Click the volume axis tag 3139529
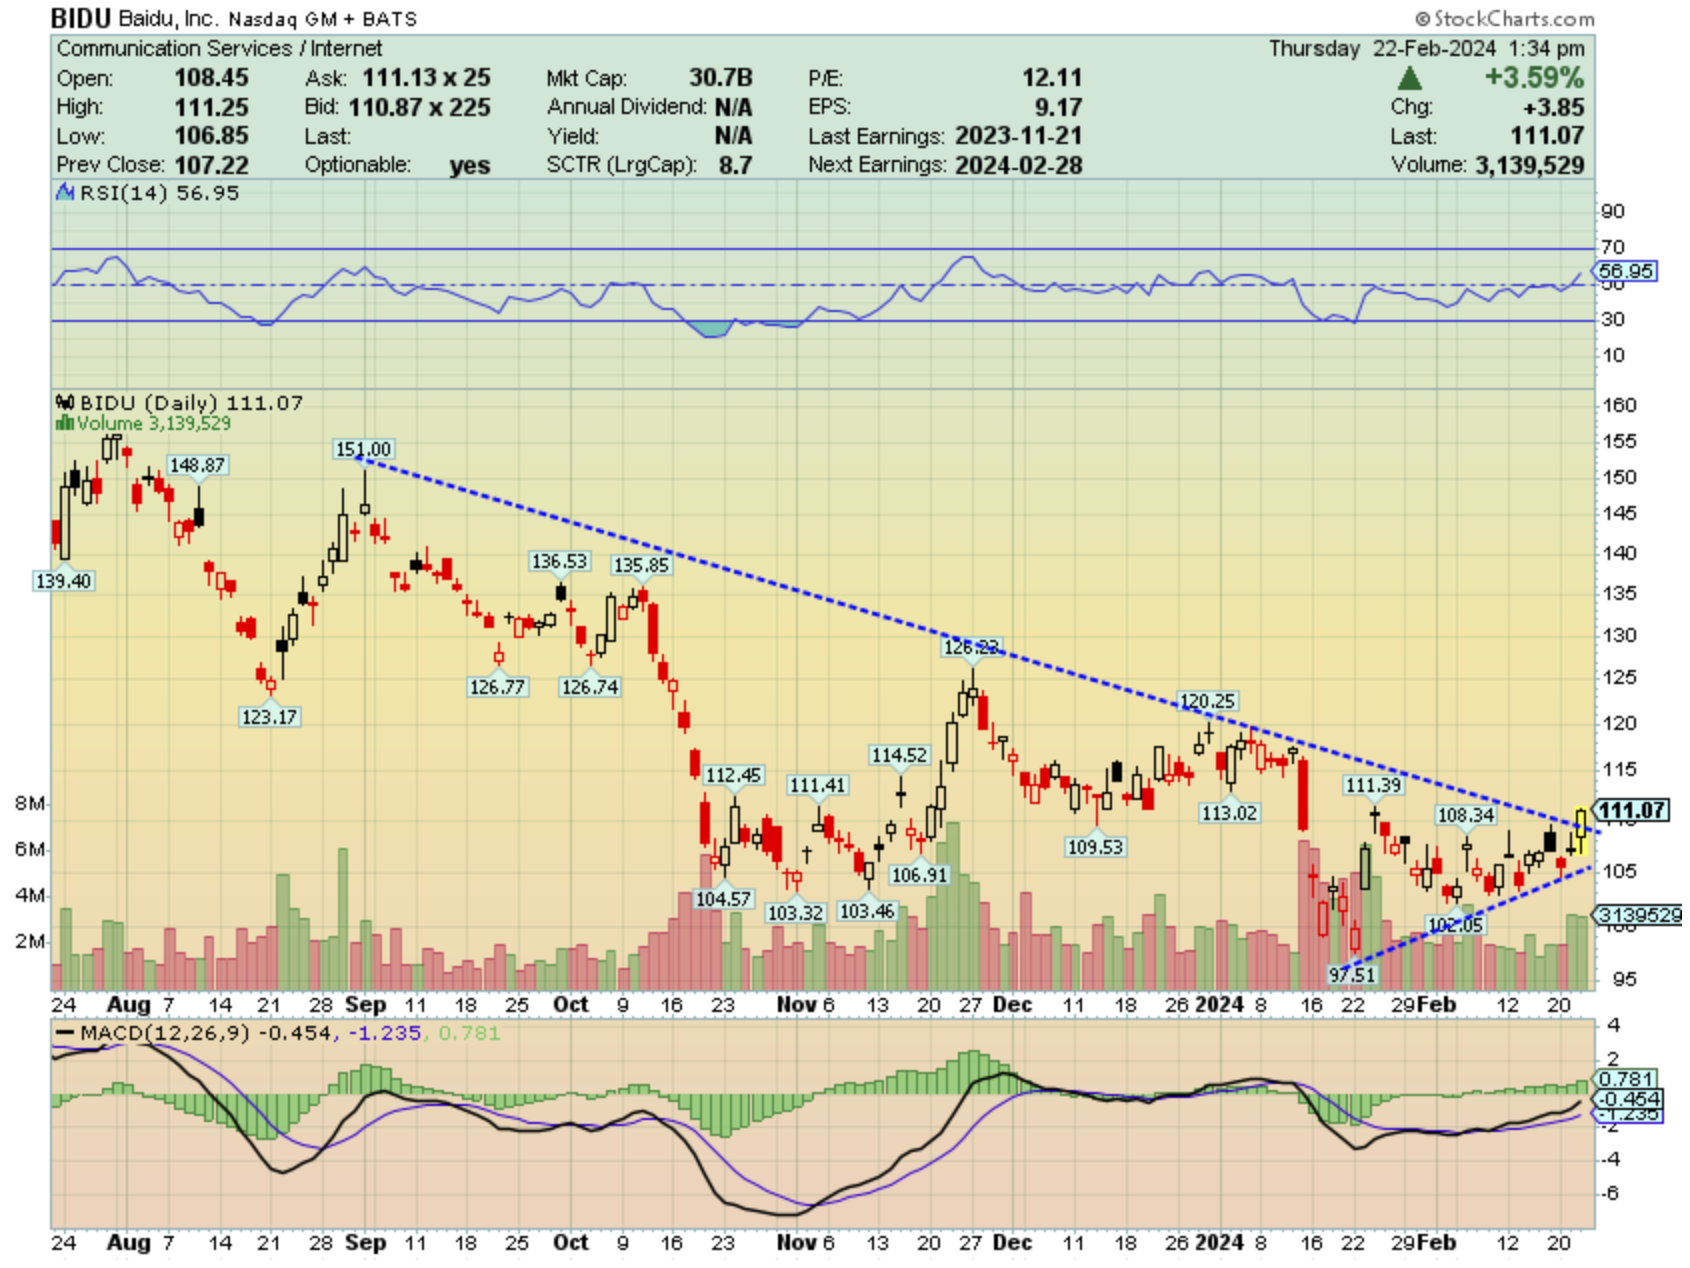1690x1268 pixels. [x=1639, y=915]
